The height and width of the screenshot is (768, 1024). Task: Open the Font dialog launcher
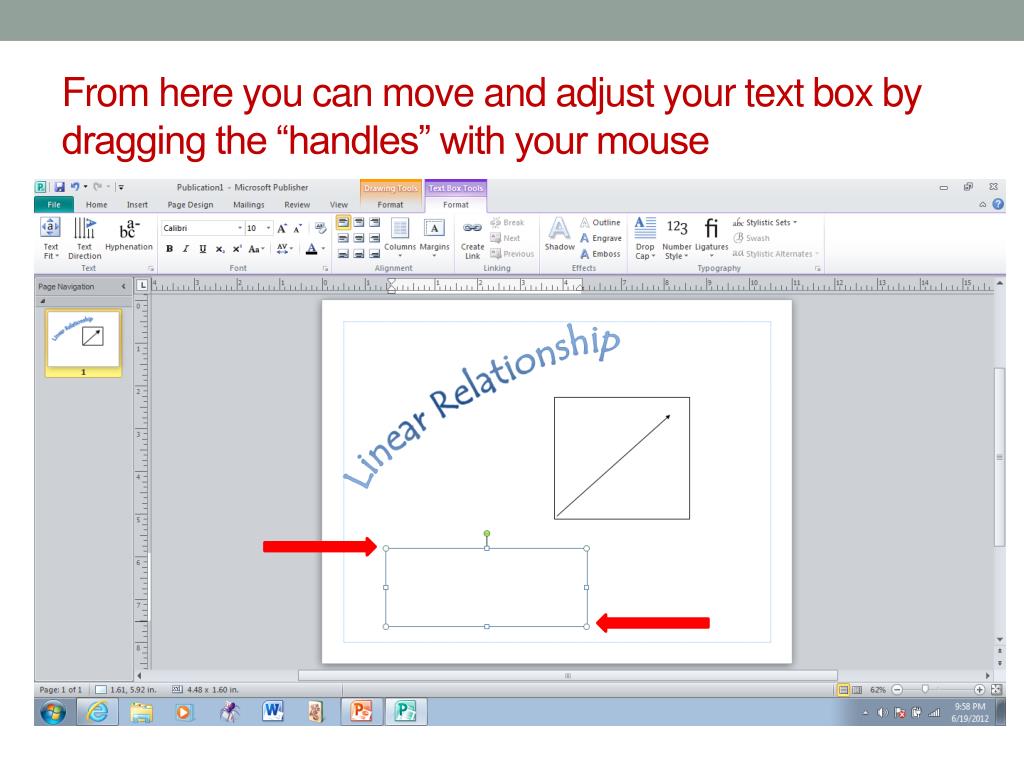tap(325, 268)
